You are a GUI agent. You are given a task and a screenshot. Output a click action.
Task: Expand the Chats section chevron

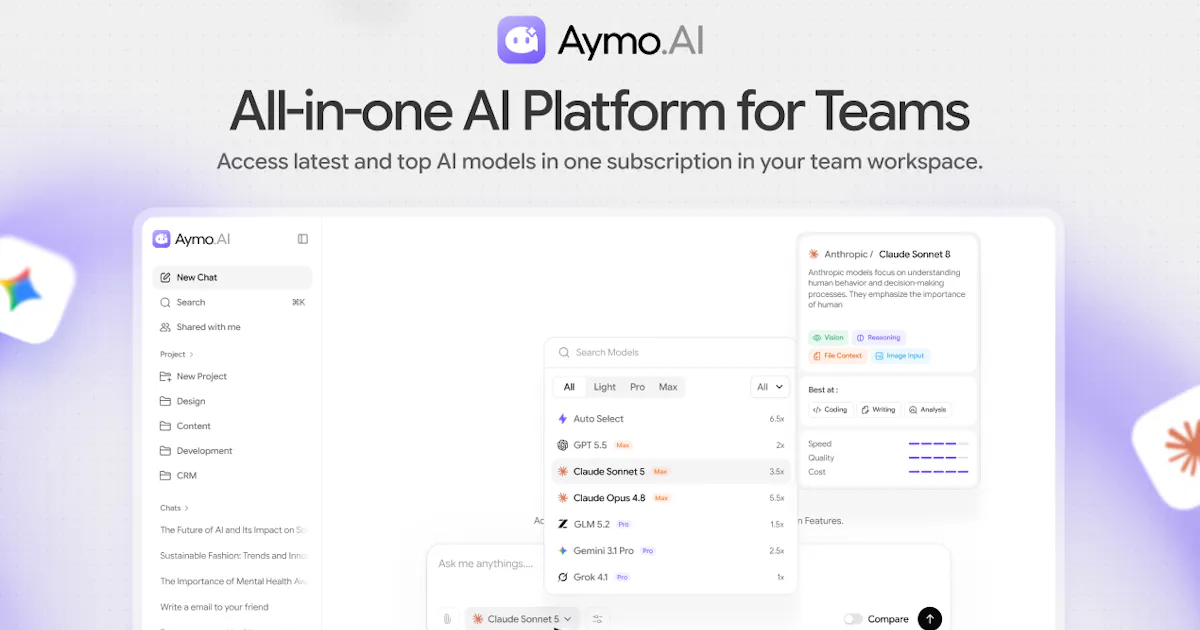click(186, 508)
